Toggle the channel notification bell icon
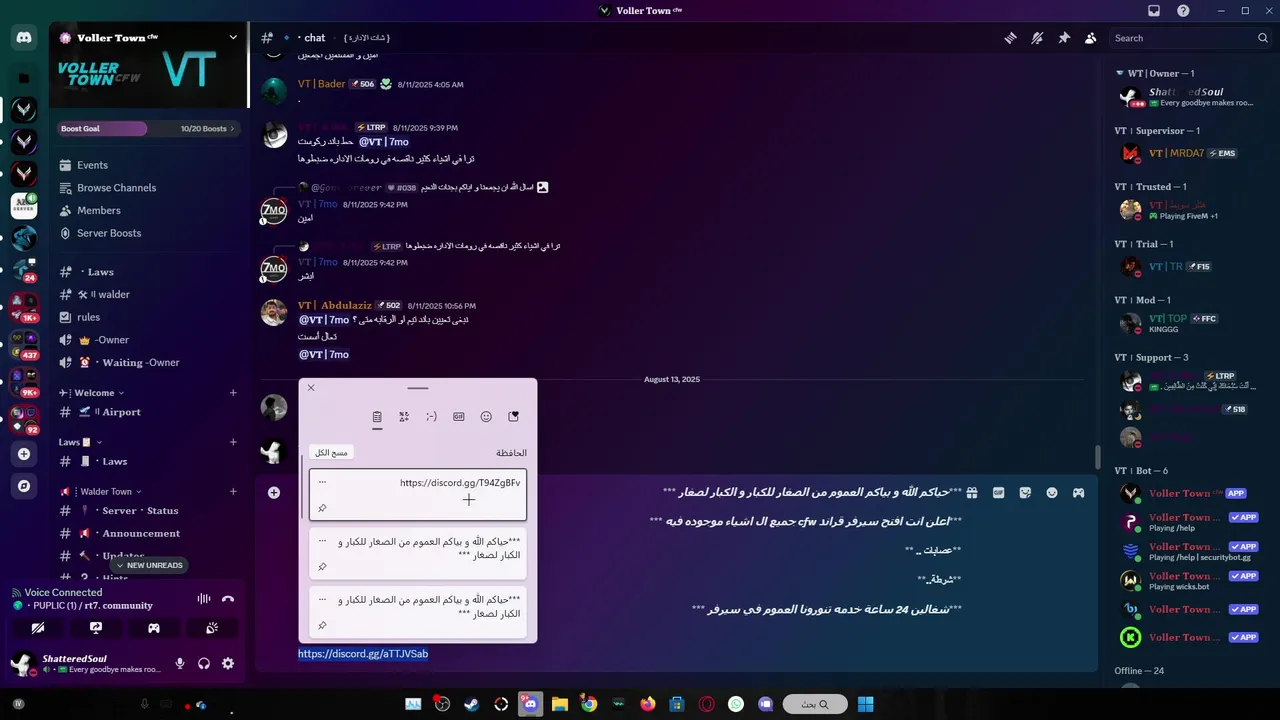Image resolution: width=1280 pixels, height=720 pixels. coord(1037,38)
